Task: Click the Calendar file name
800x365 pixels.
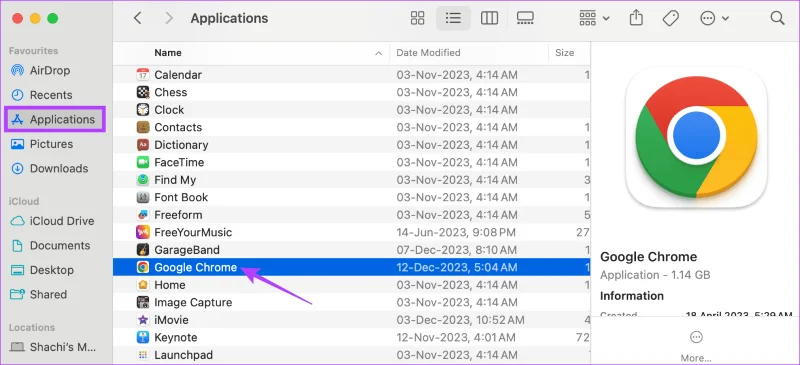Action: [x=178, y=75]
